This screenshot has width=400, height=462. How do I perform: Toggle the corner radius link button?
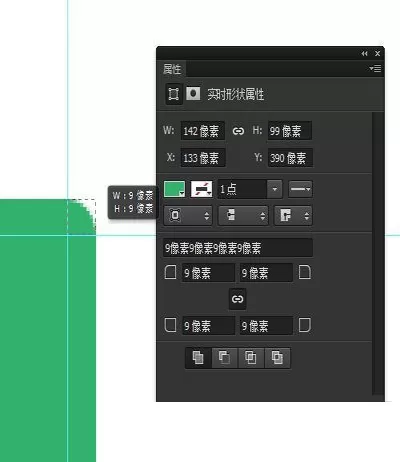coord(237,299)
